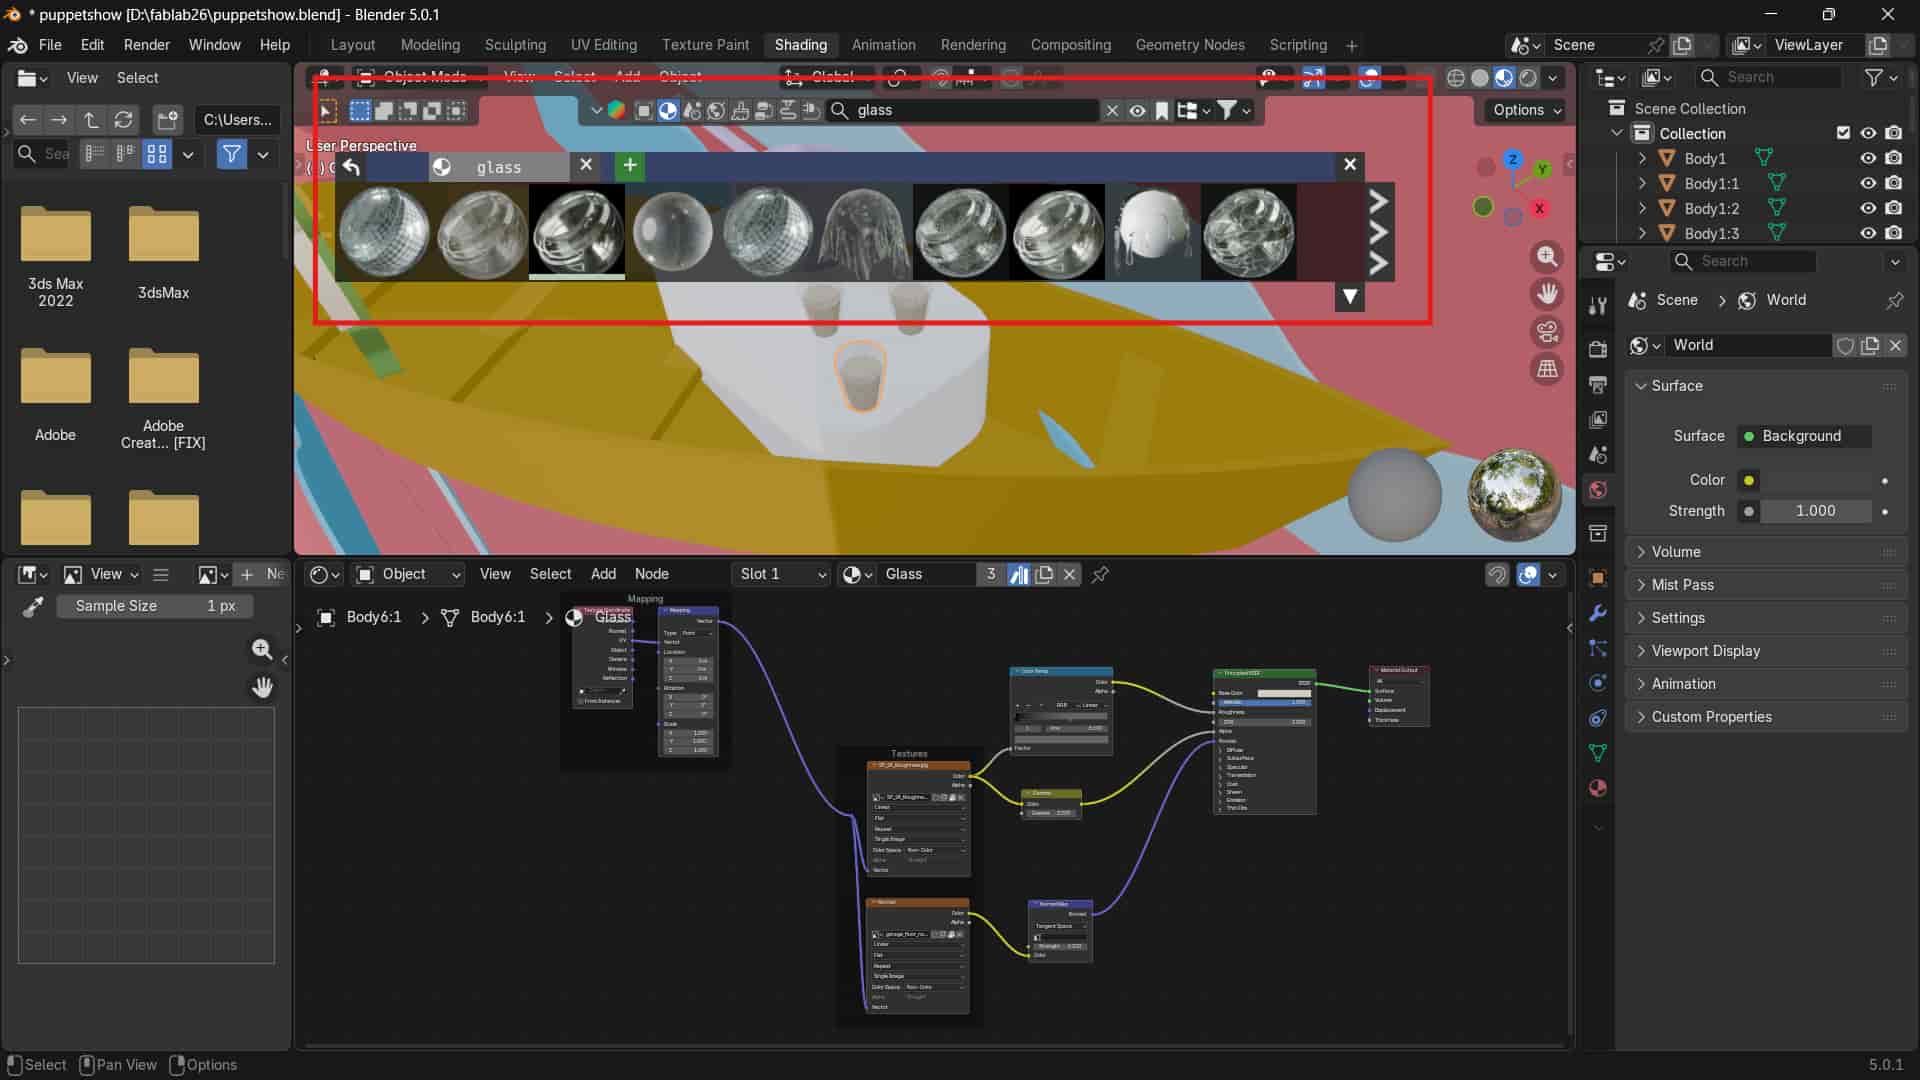Hide Body1:2 with its eye icon

(1867, 208)
